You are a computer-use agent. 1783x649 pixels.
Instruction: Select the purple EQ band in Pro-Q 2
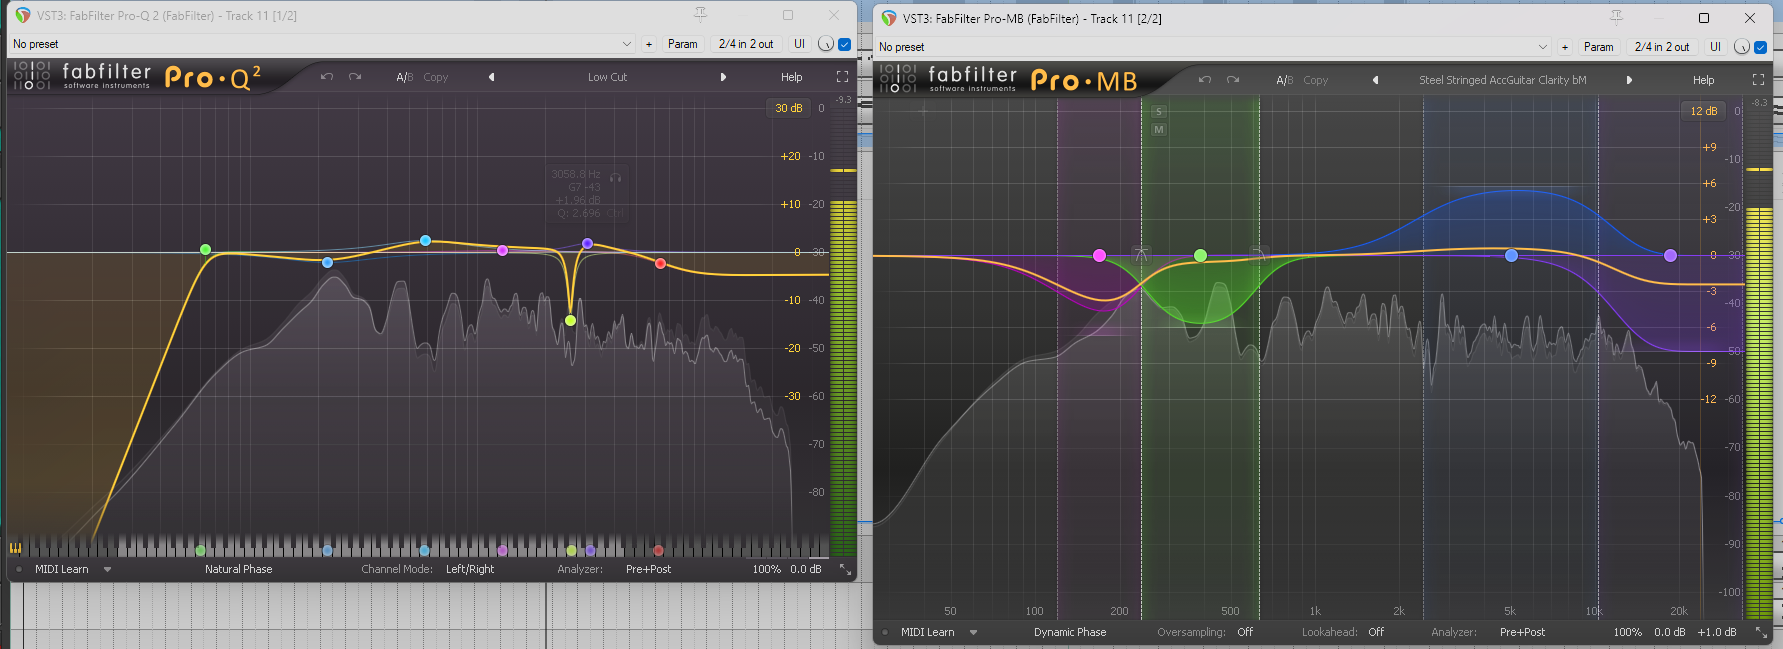[x=587, y=243]
